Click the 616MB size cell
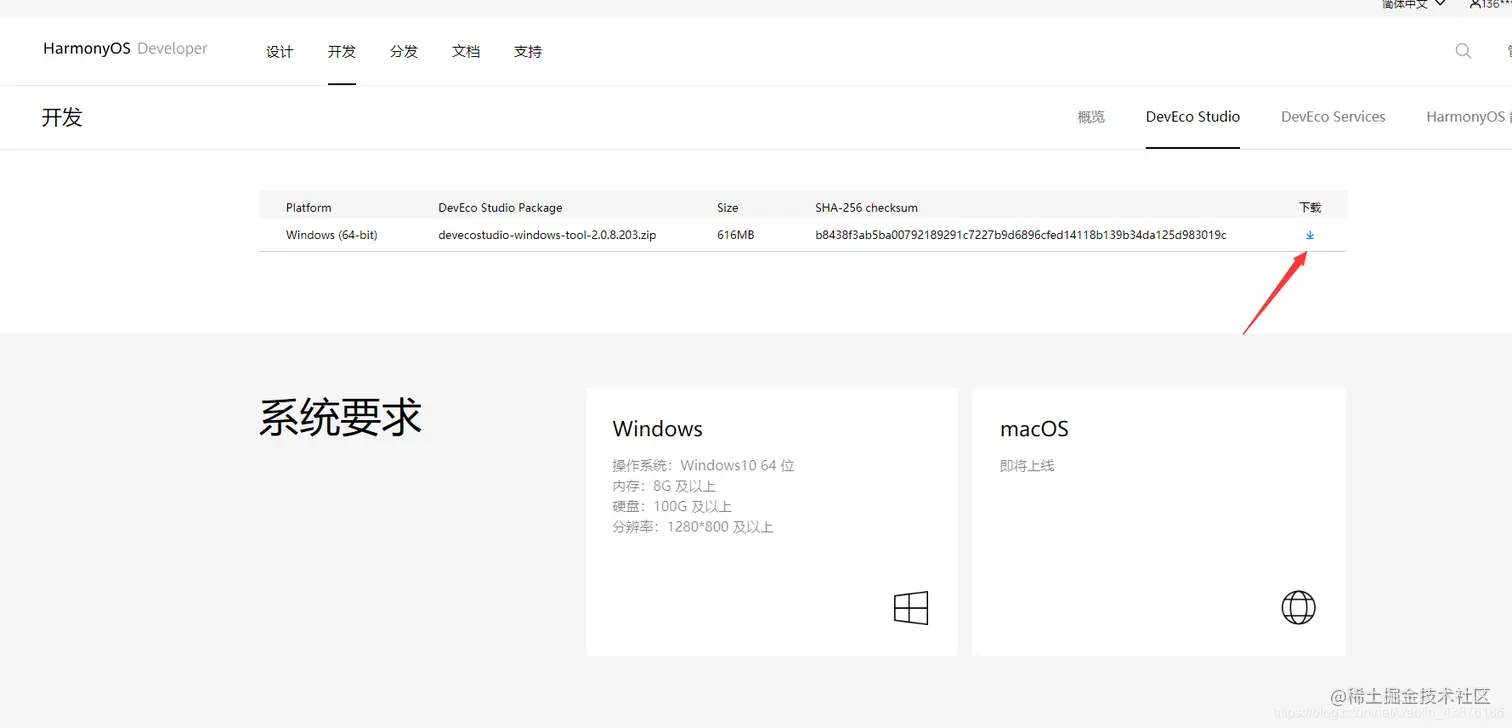 point(735,235)
